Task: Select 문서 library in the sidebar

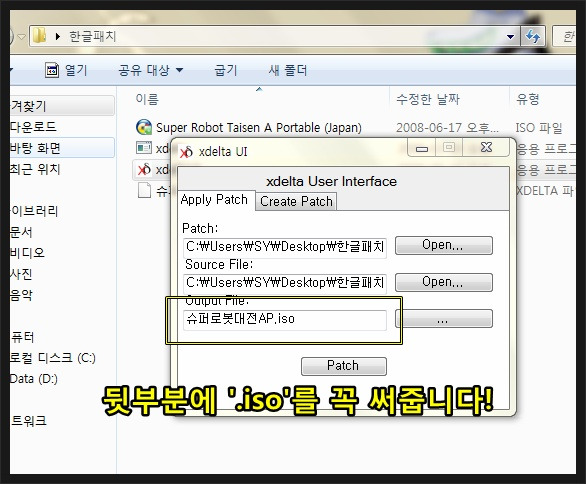Action: 21,232
